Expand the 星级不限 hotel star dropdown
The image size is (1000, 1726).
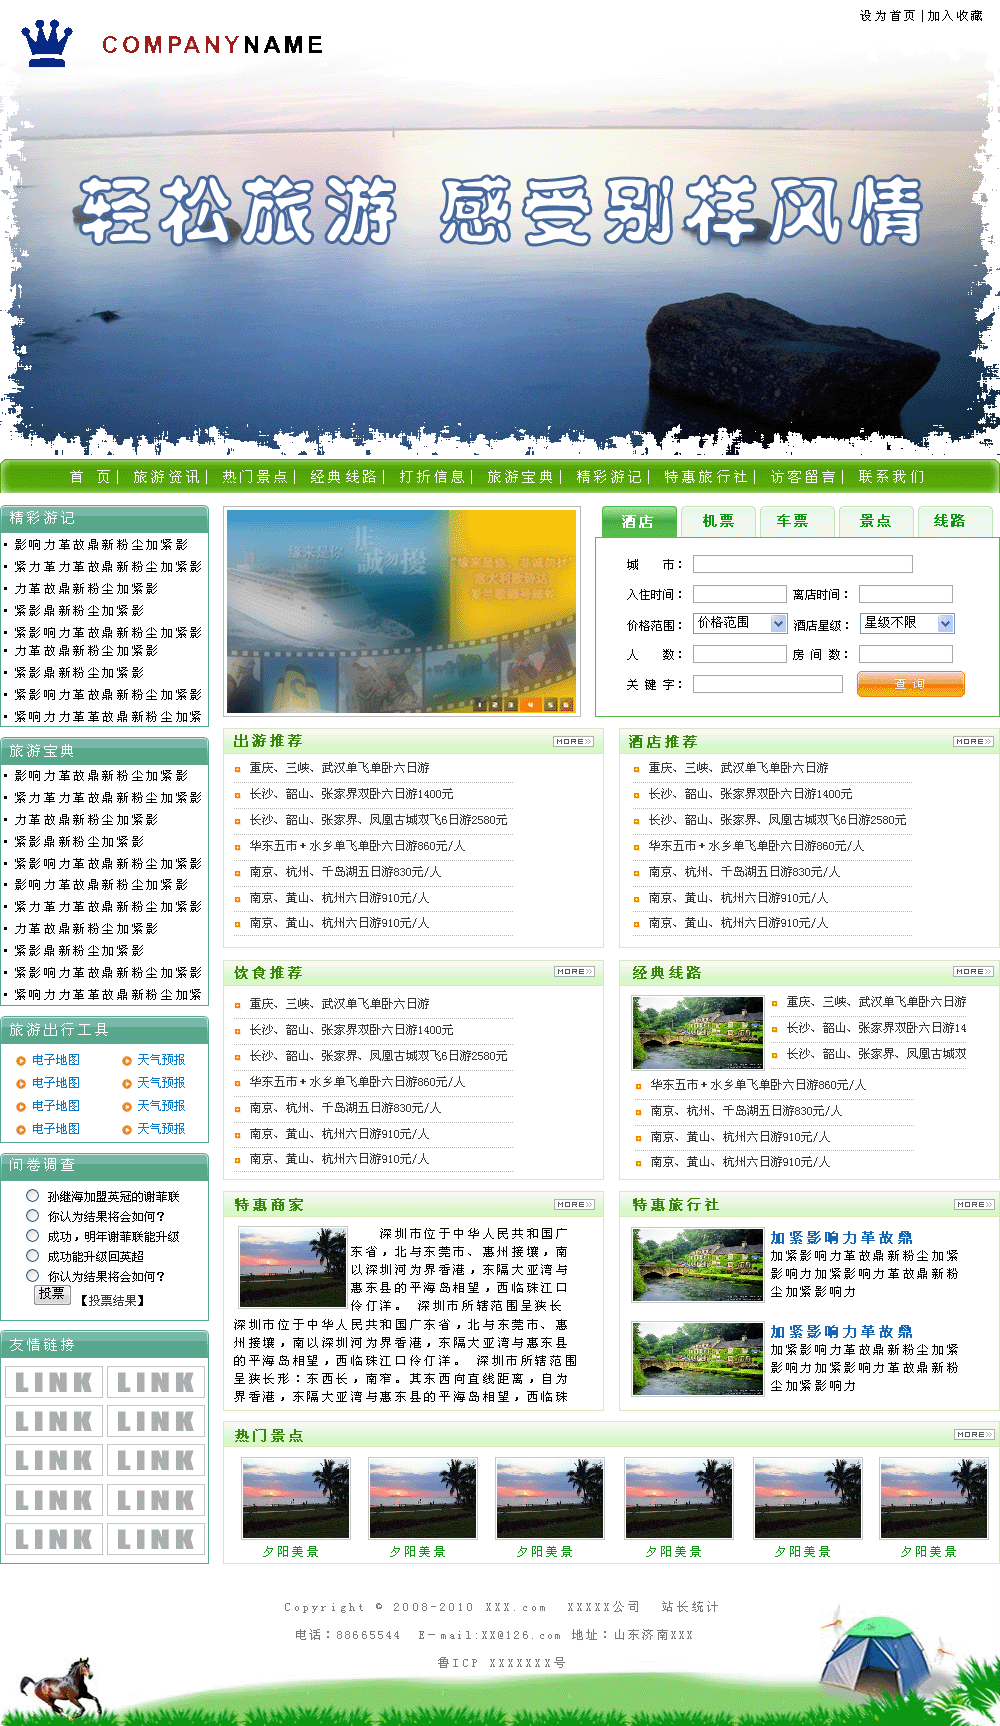click(x=908, y=623)
